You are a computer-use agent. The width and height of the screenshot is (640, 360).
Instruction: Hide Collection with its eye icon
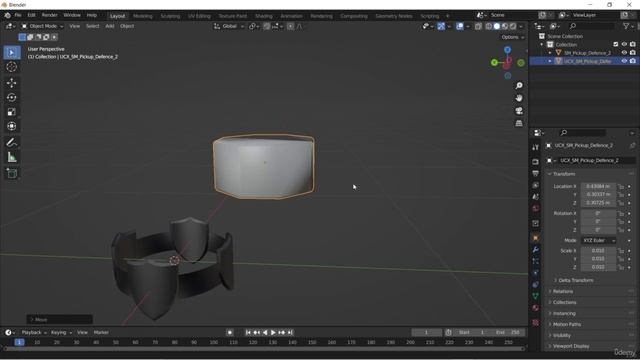pyautogui.click(x=624, y=44)
